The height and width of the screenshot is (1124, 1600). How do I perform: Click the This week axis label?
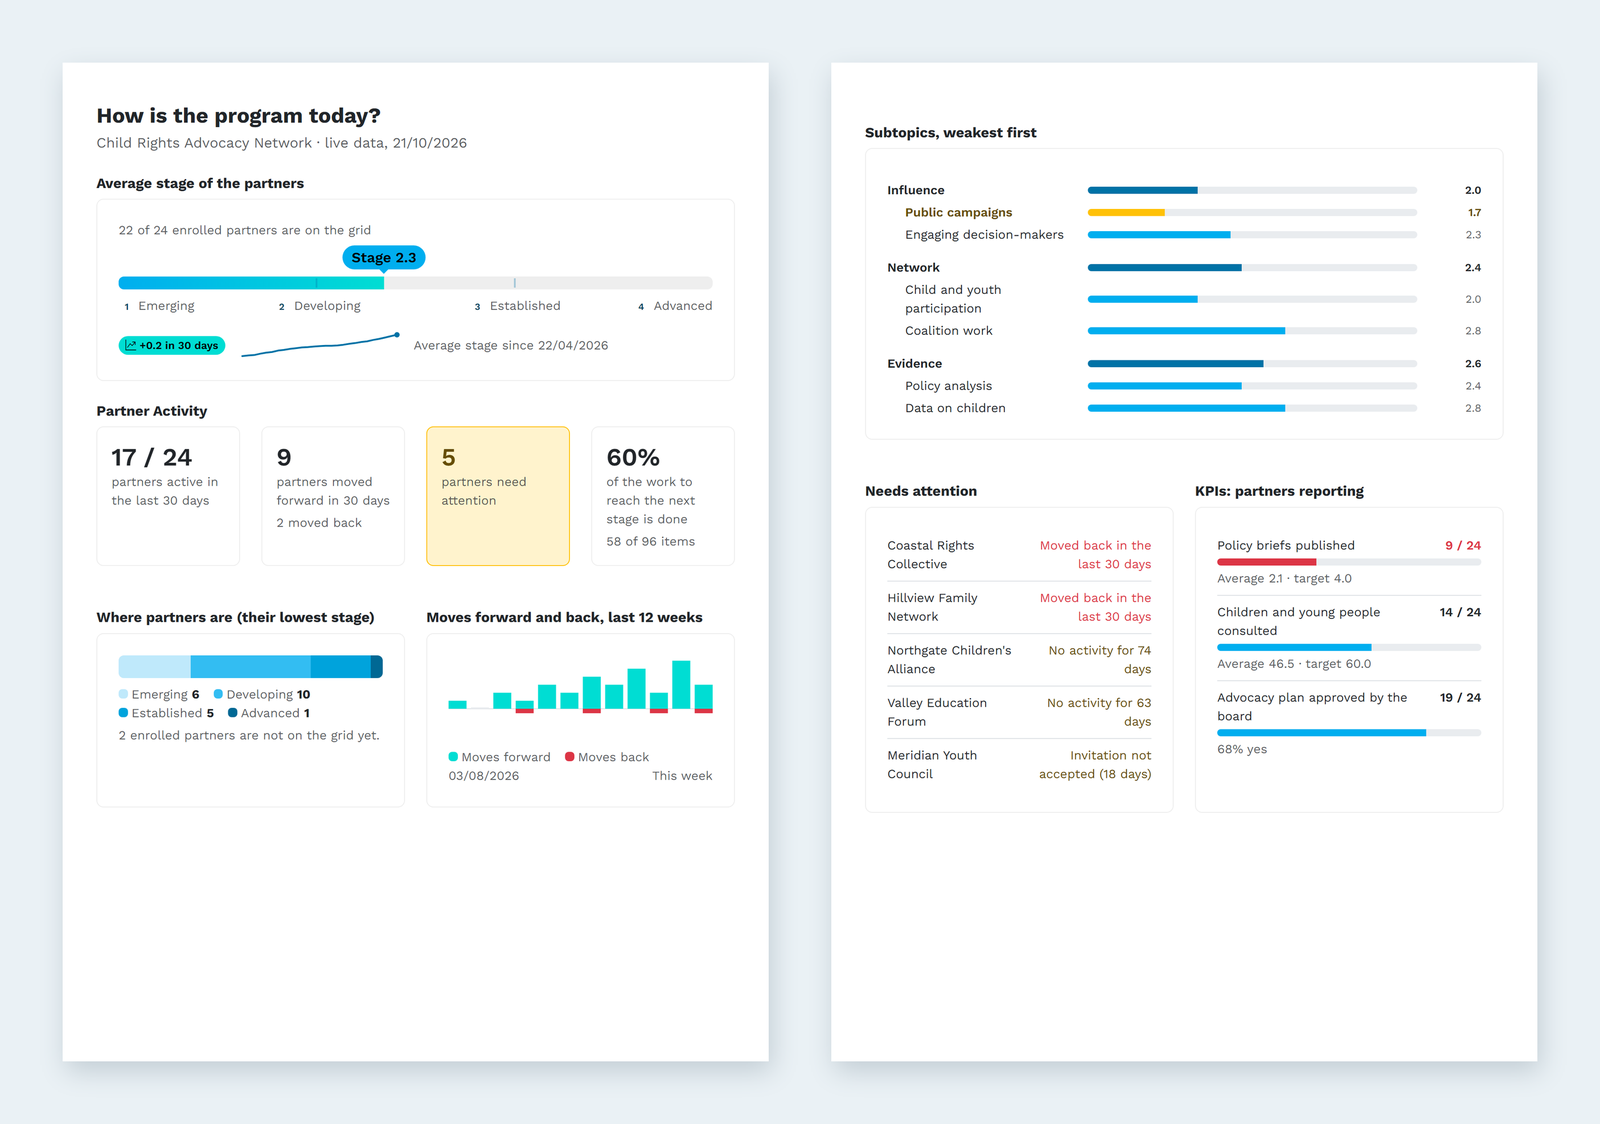[682, 776]
